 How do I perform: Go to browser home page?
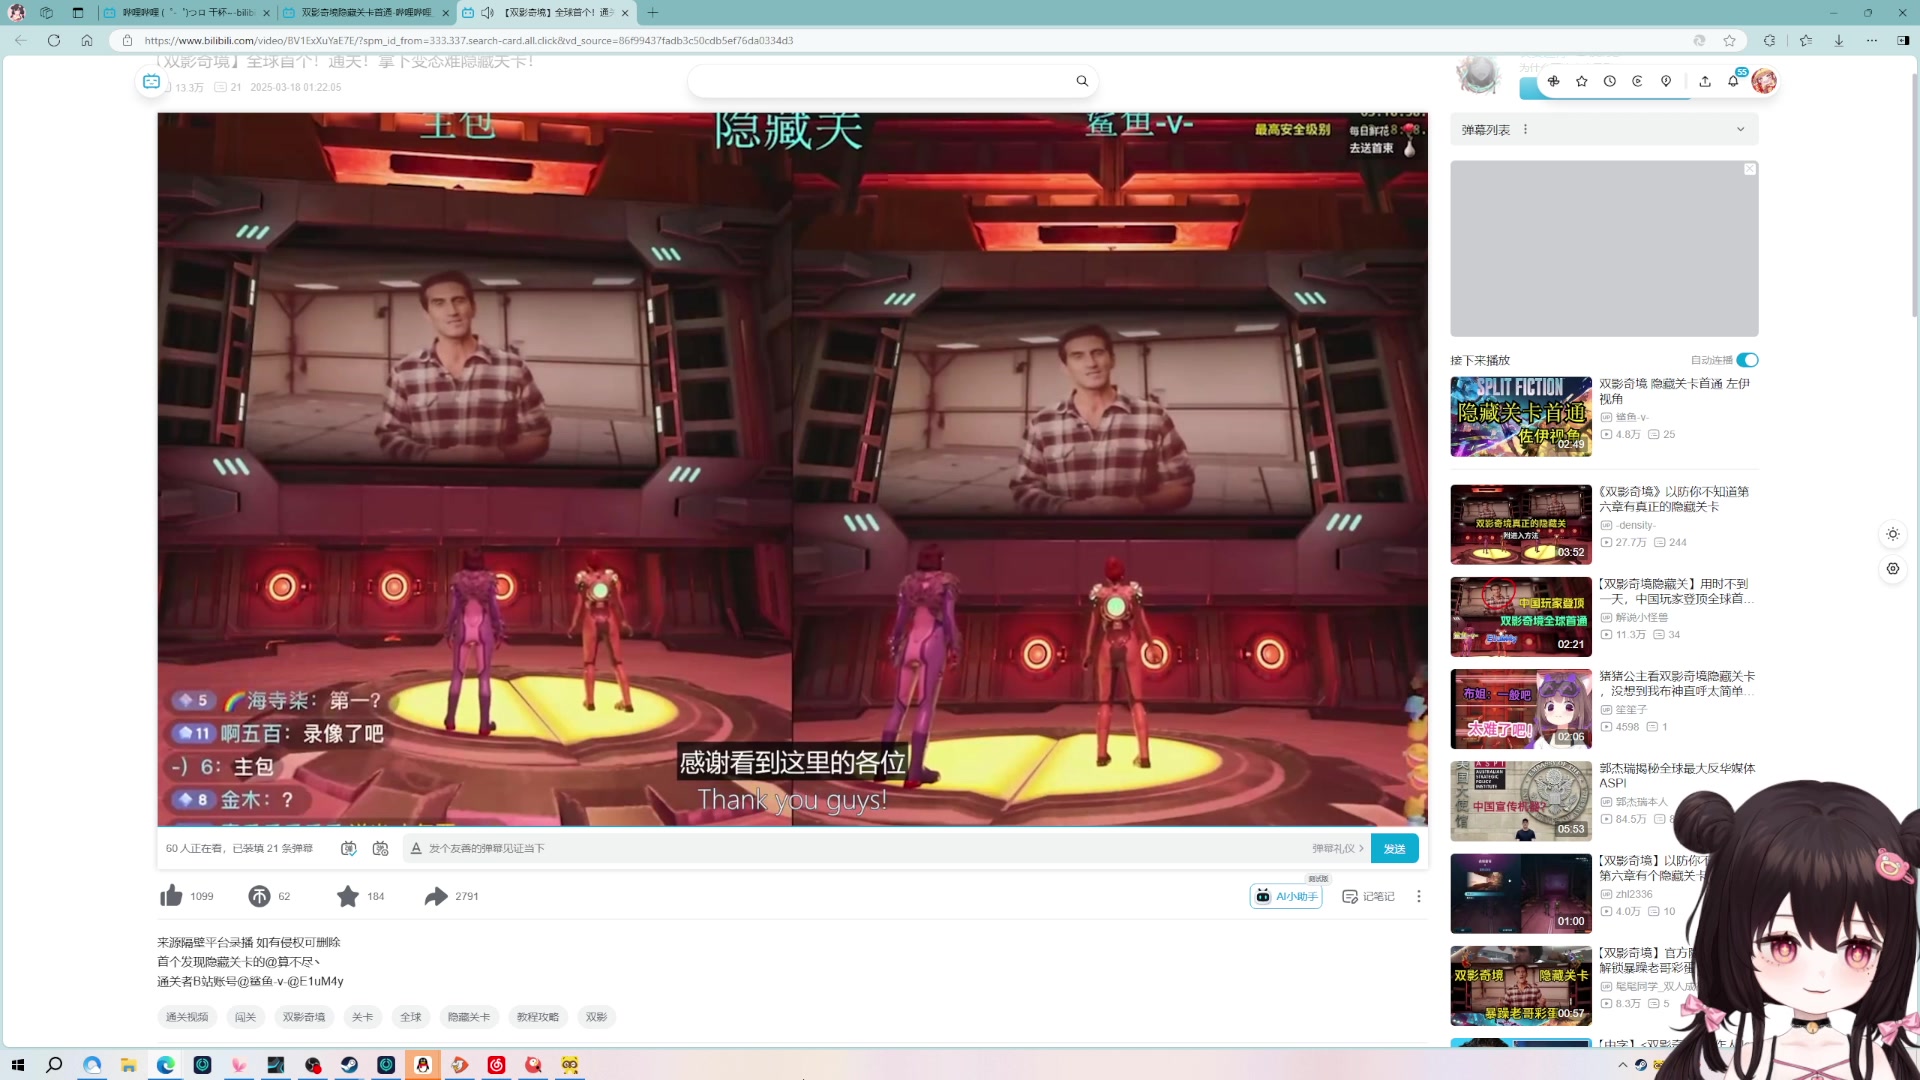tap(87, 40)
